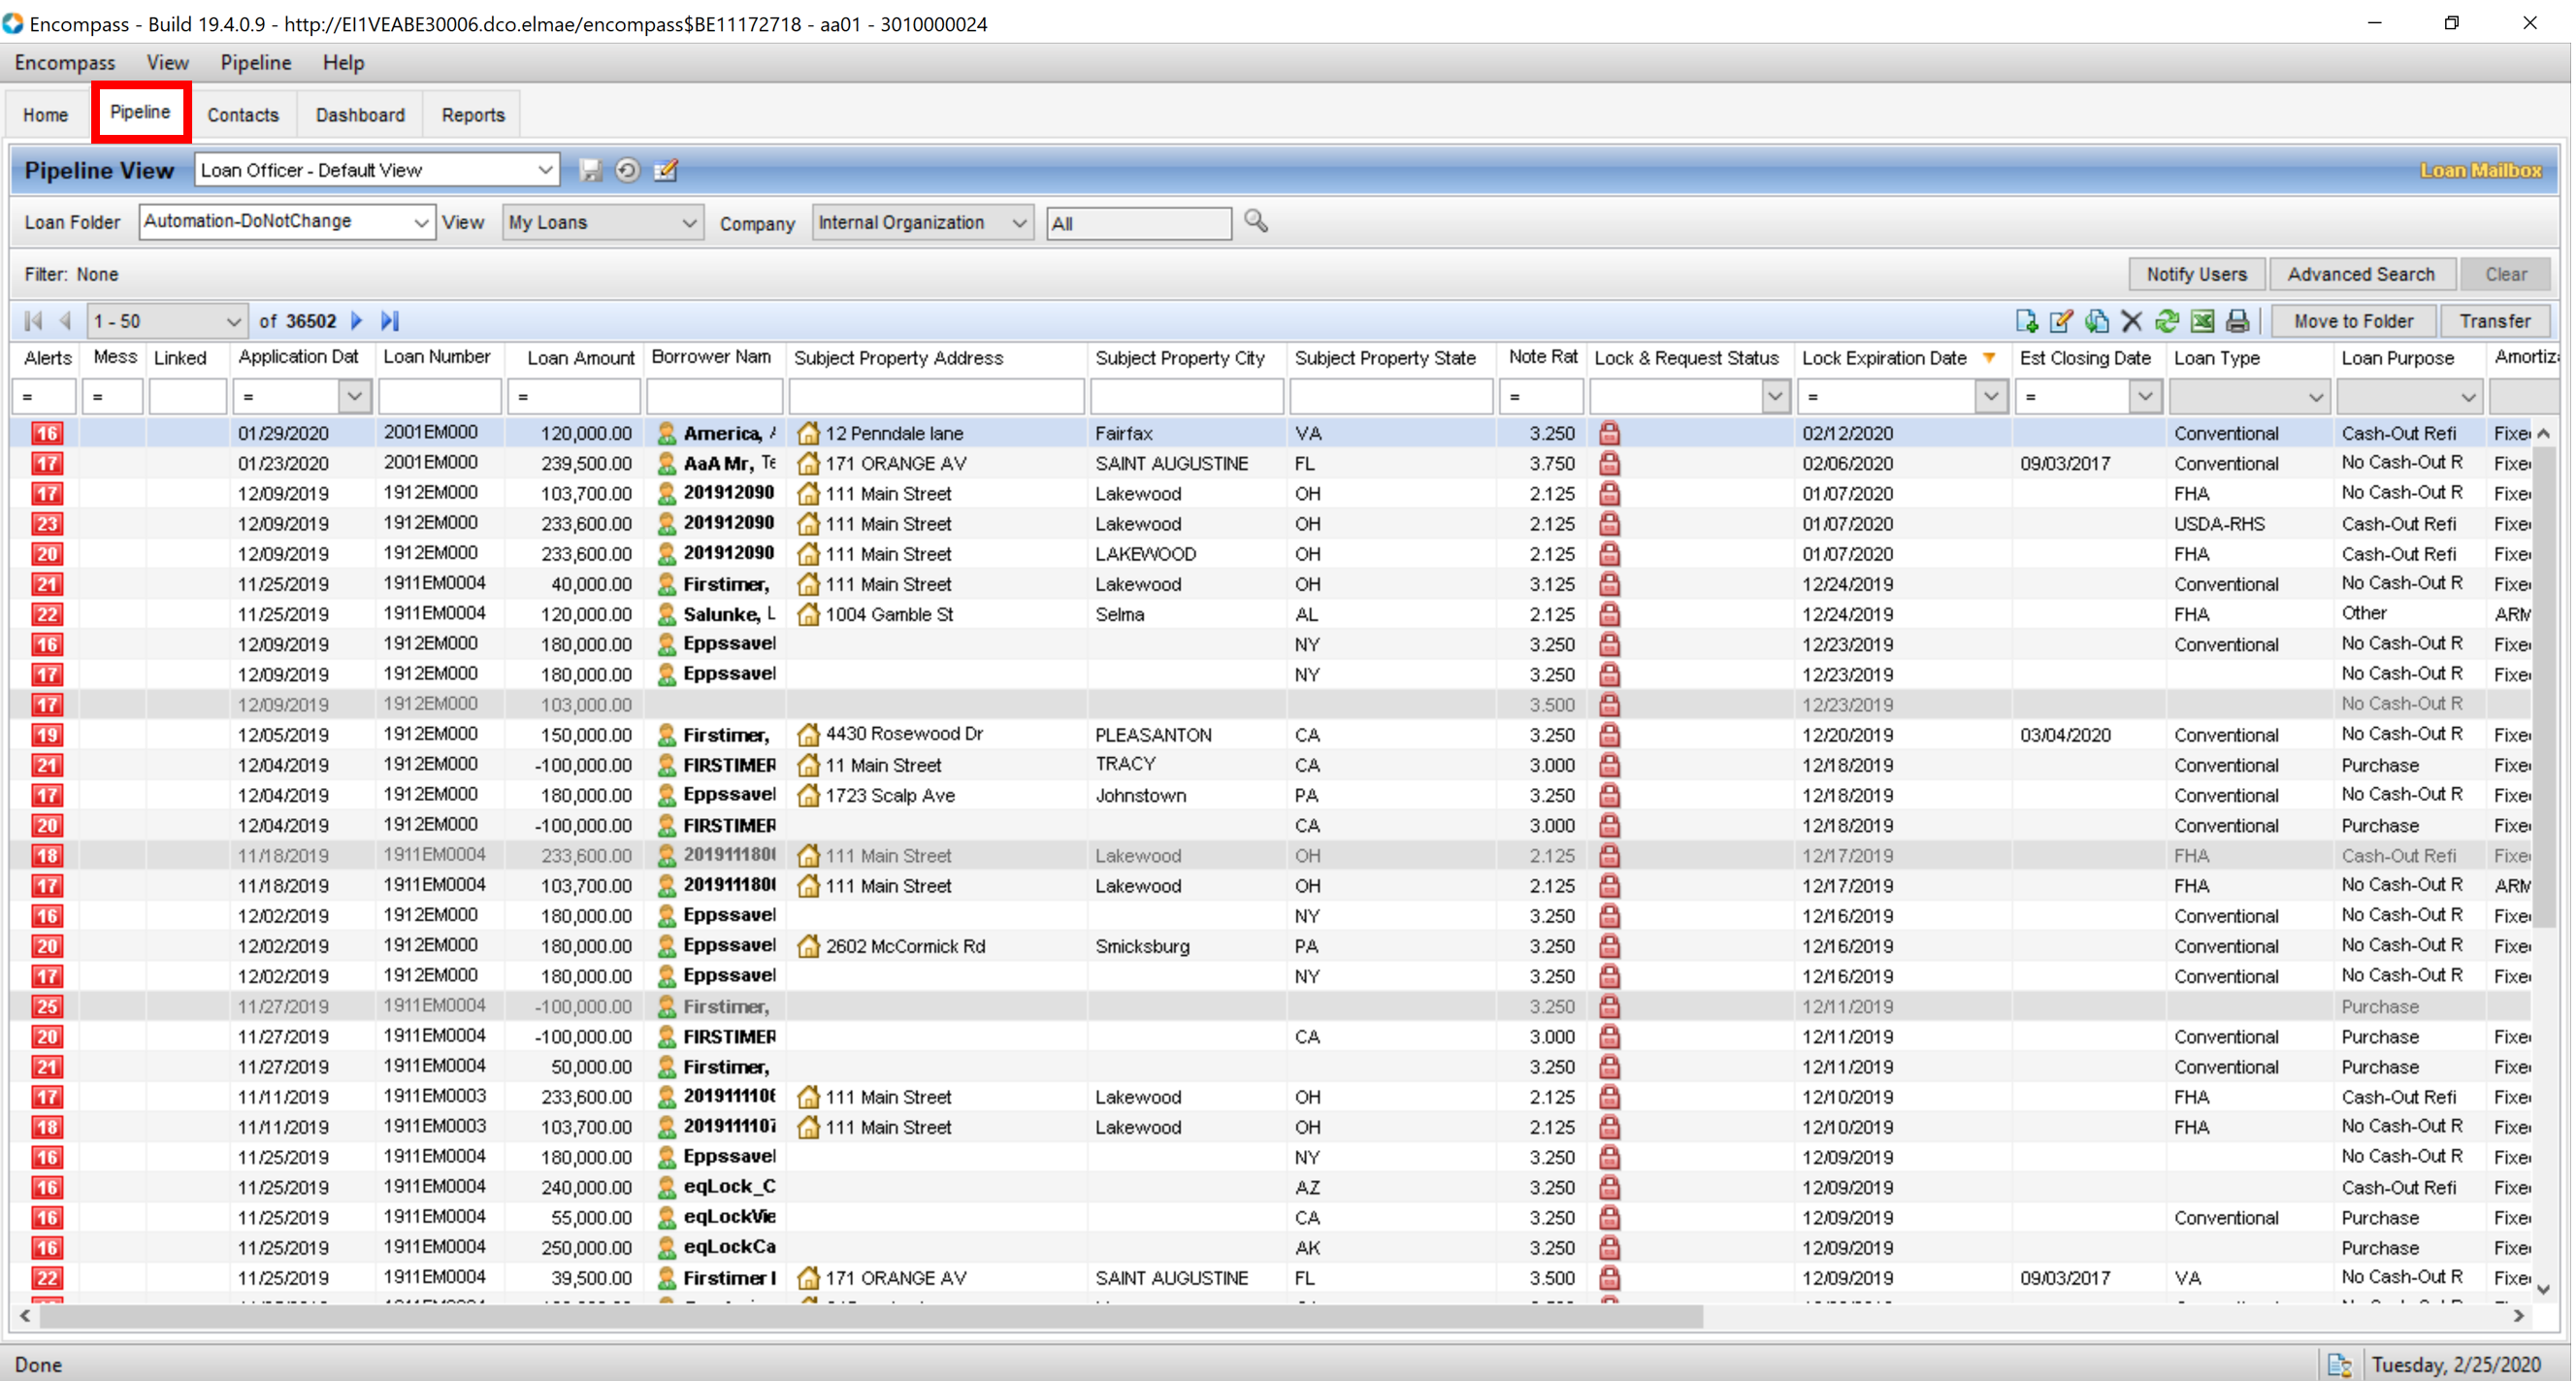This screenshot has height=1381, width=2576.
Task: Click the horizontal scrollbar at bottom
Action: click(x=870, y=1316)
